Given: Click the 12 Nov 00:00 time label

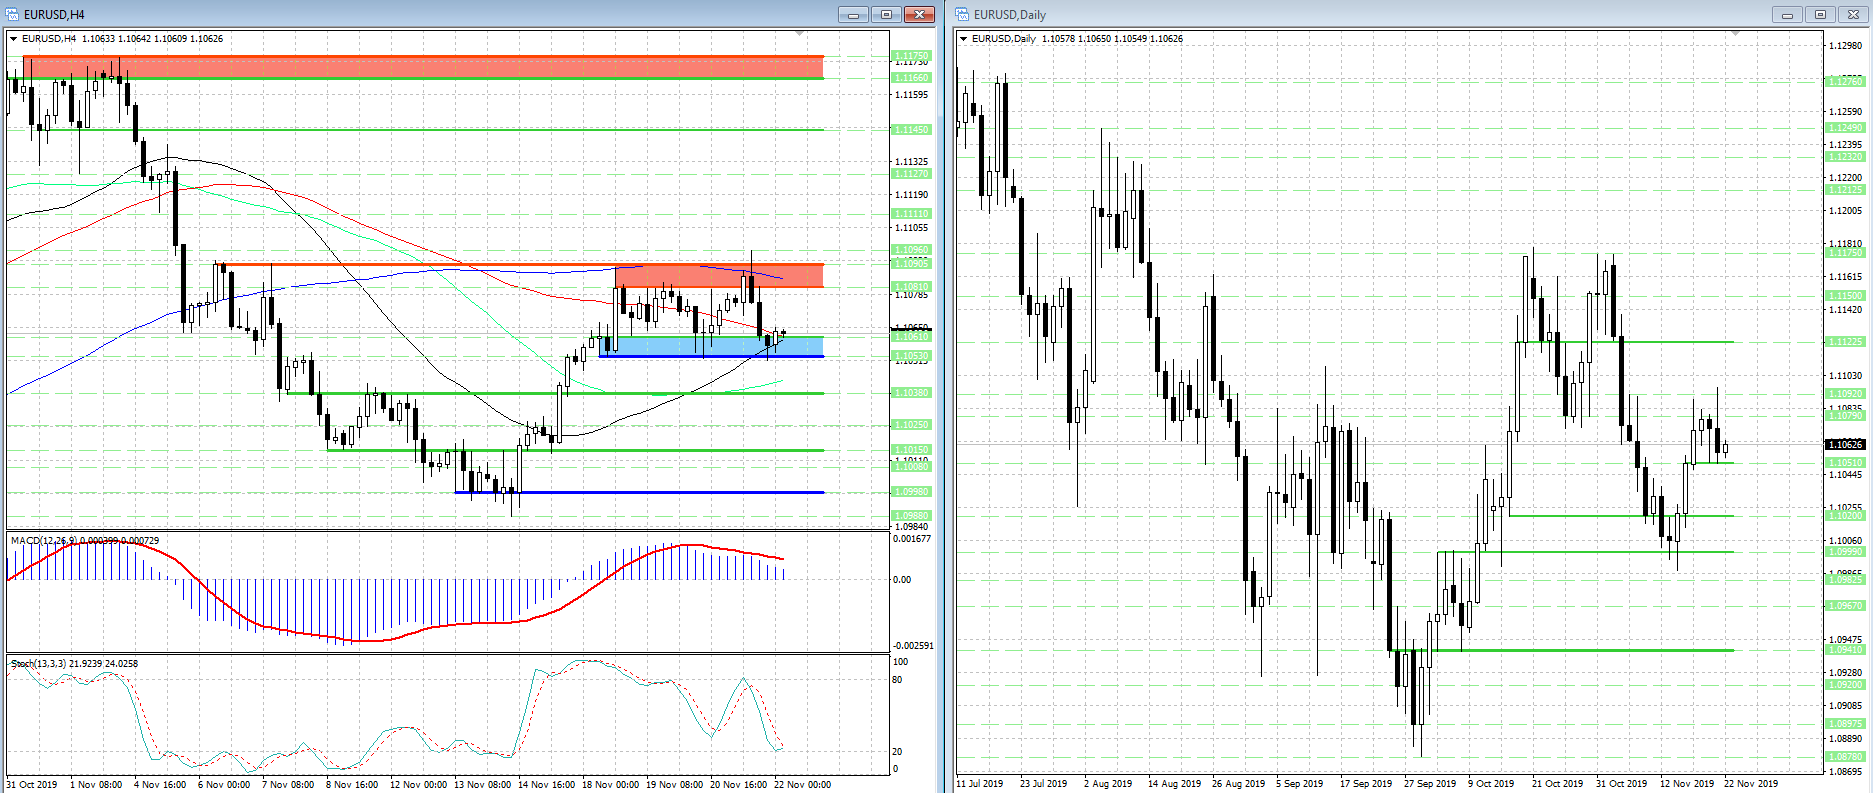Looking at the screenshot, I should point(418,785).
